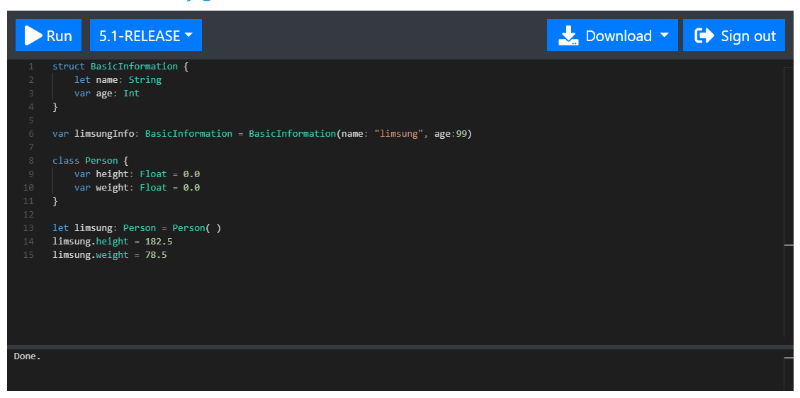Click the Sign out button text
The width and height of the screenshot is (800, 398).
(x=748, y=36)
